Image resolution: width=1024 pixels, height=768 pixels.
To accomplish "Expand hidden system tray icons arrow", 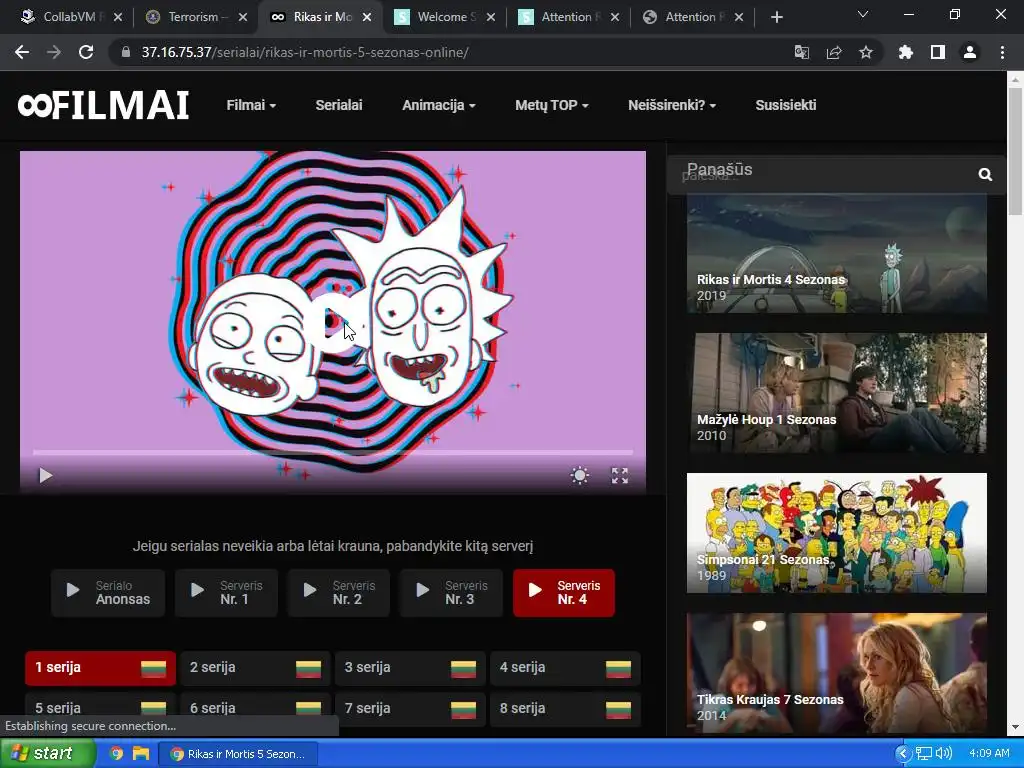I will 903,754.
